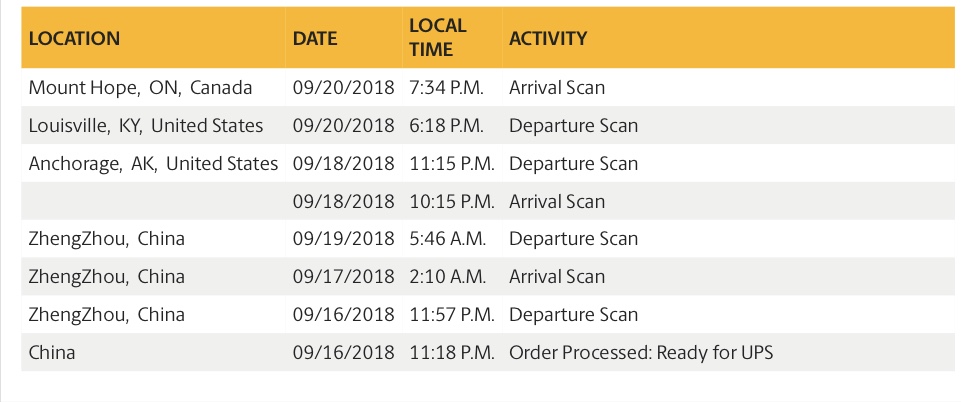Click the 7:34 P.M. time cell
The height and width of the screenshot is (402, 961).
[x=447, y=88]
